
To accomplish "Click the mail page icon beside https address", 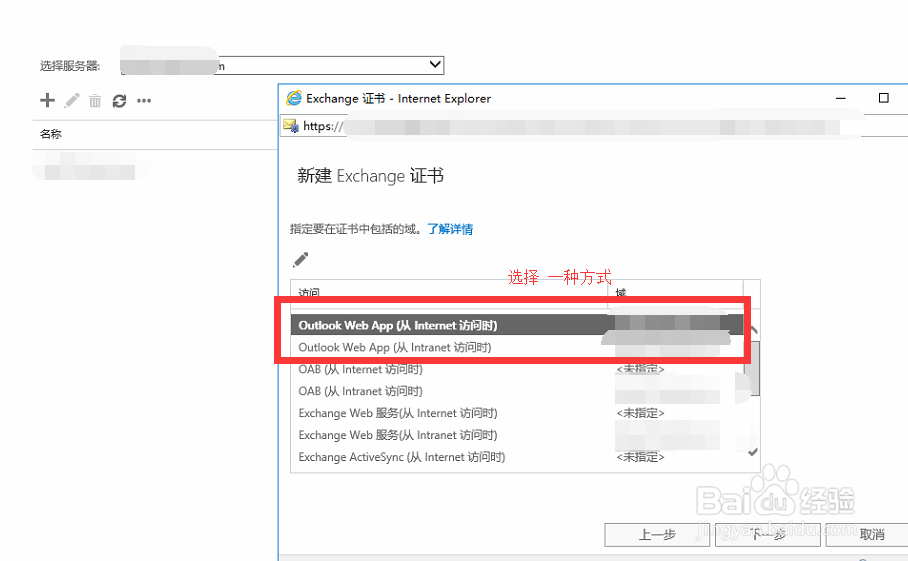I will tap(291, 126).
